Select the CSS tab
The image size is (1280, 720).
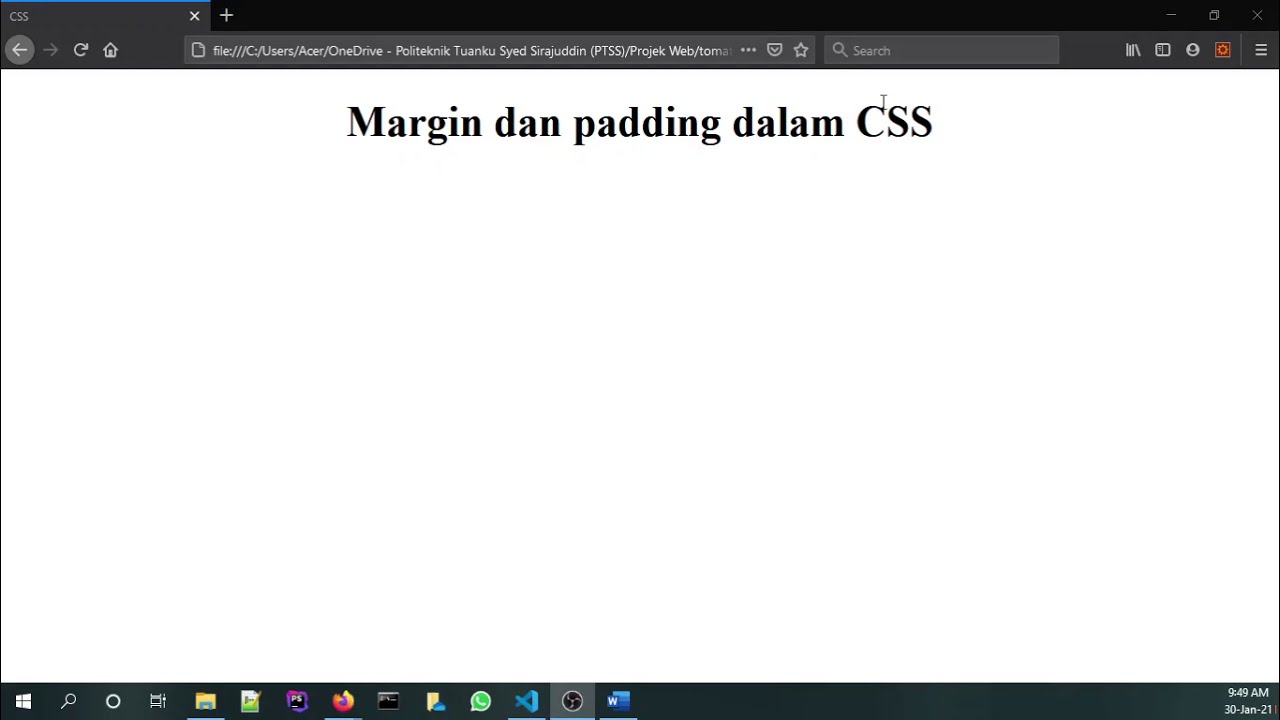105,16
